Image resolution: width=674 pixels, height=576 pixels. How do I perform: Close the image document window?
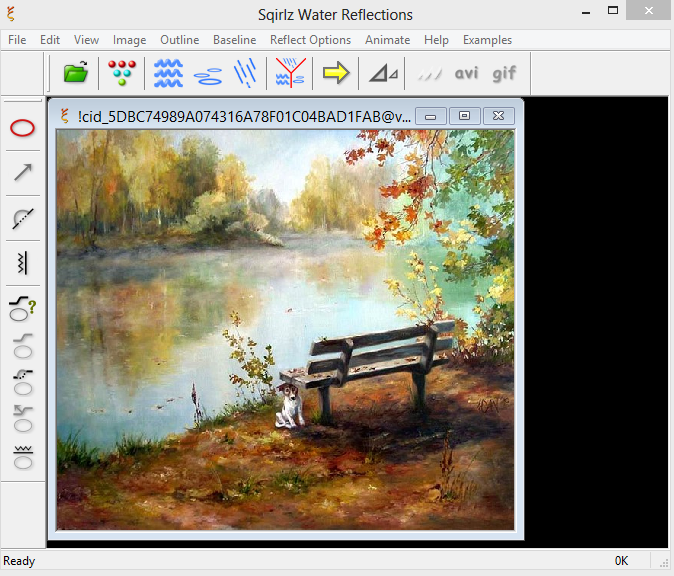click(499, 116)
